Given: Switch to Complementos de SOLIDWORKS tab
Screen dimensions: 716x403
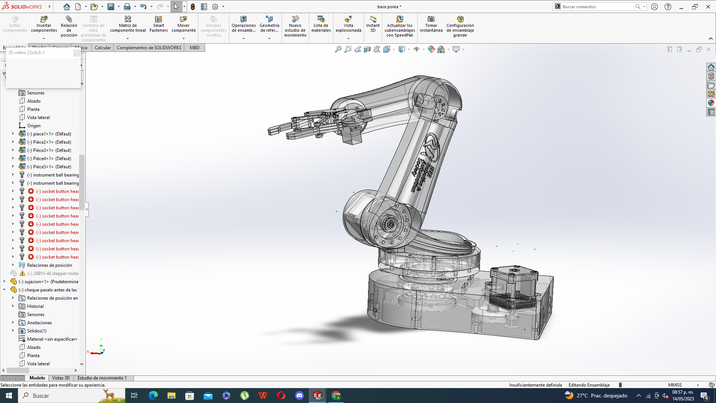Looking at the screenshot, I should (148, 47).
